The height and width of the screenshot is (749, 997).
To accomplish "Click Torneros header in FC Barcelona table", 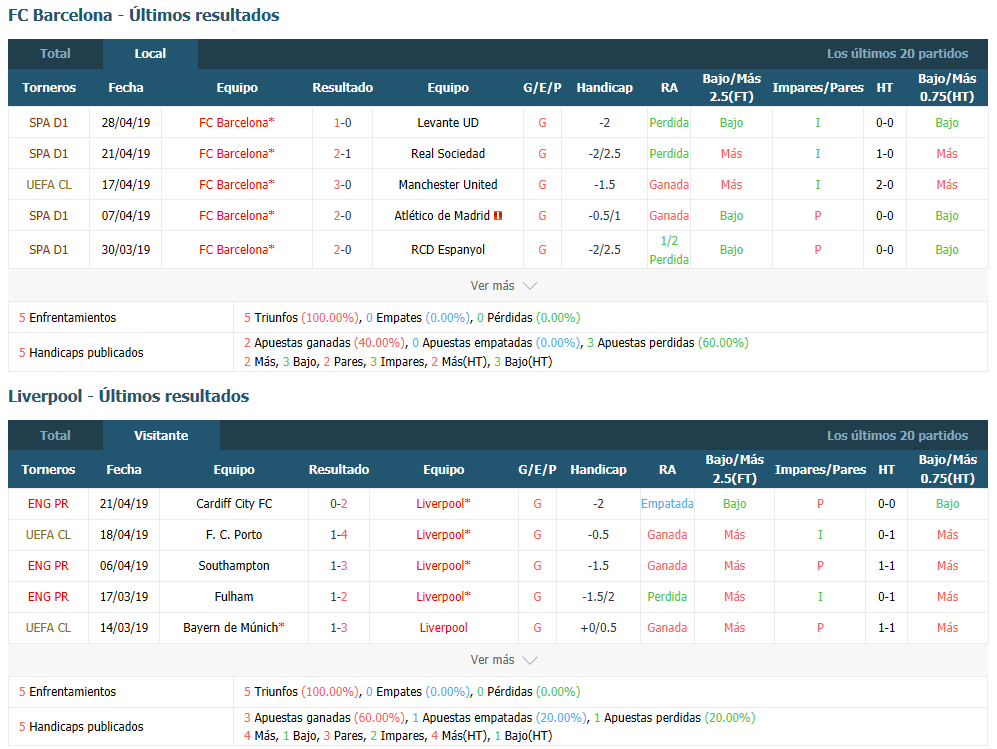I will [49, 88].
